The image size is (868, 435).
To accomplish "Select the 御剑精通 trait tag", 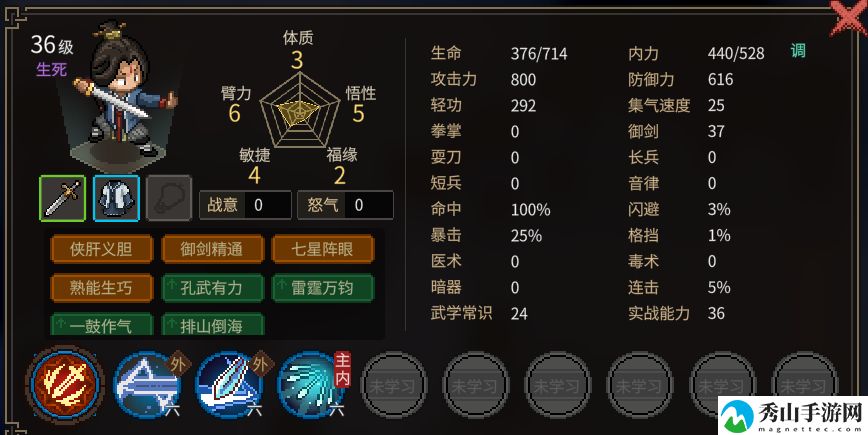I will (212, 249).
